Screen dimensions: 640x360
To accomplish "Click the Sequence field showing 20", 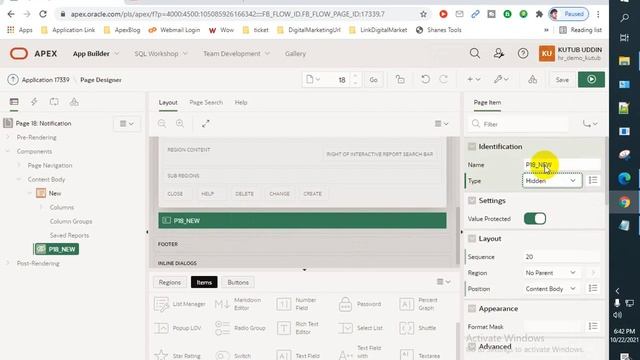I will point(562,257).
